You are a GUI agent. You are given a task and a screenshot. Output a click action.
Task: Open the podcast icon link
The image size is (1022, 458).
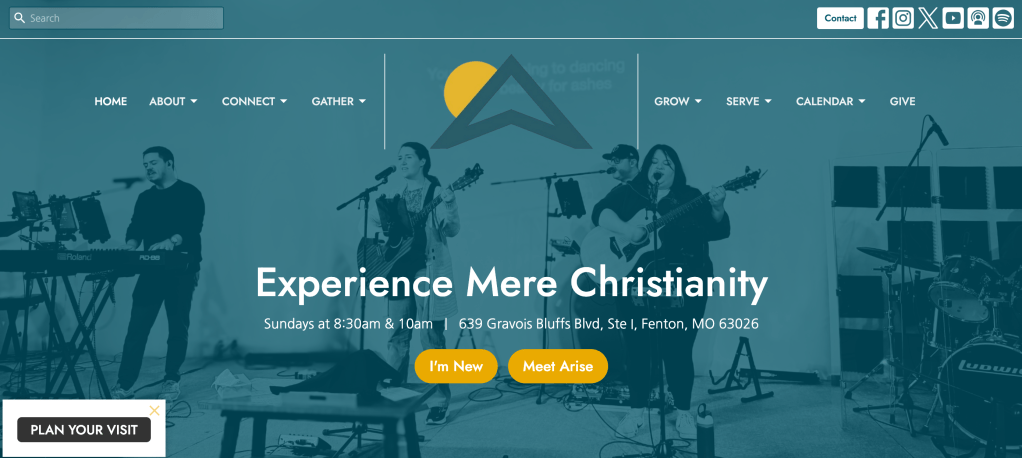(978, 18)
